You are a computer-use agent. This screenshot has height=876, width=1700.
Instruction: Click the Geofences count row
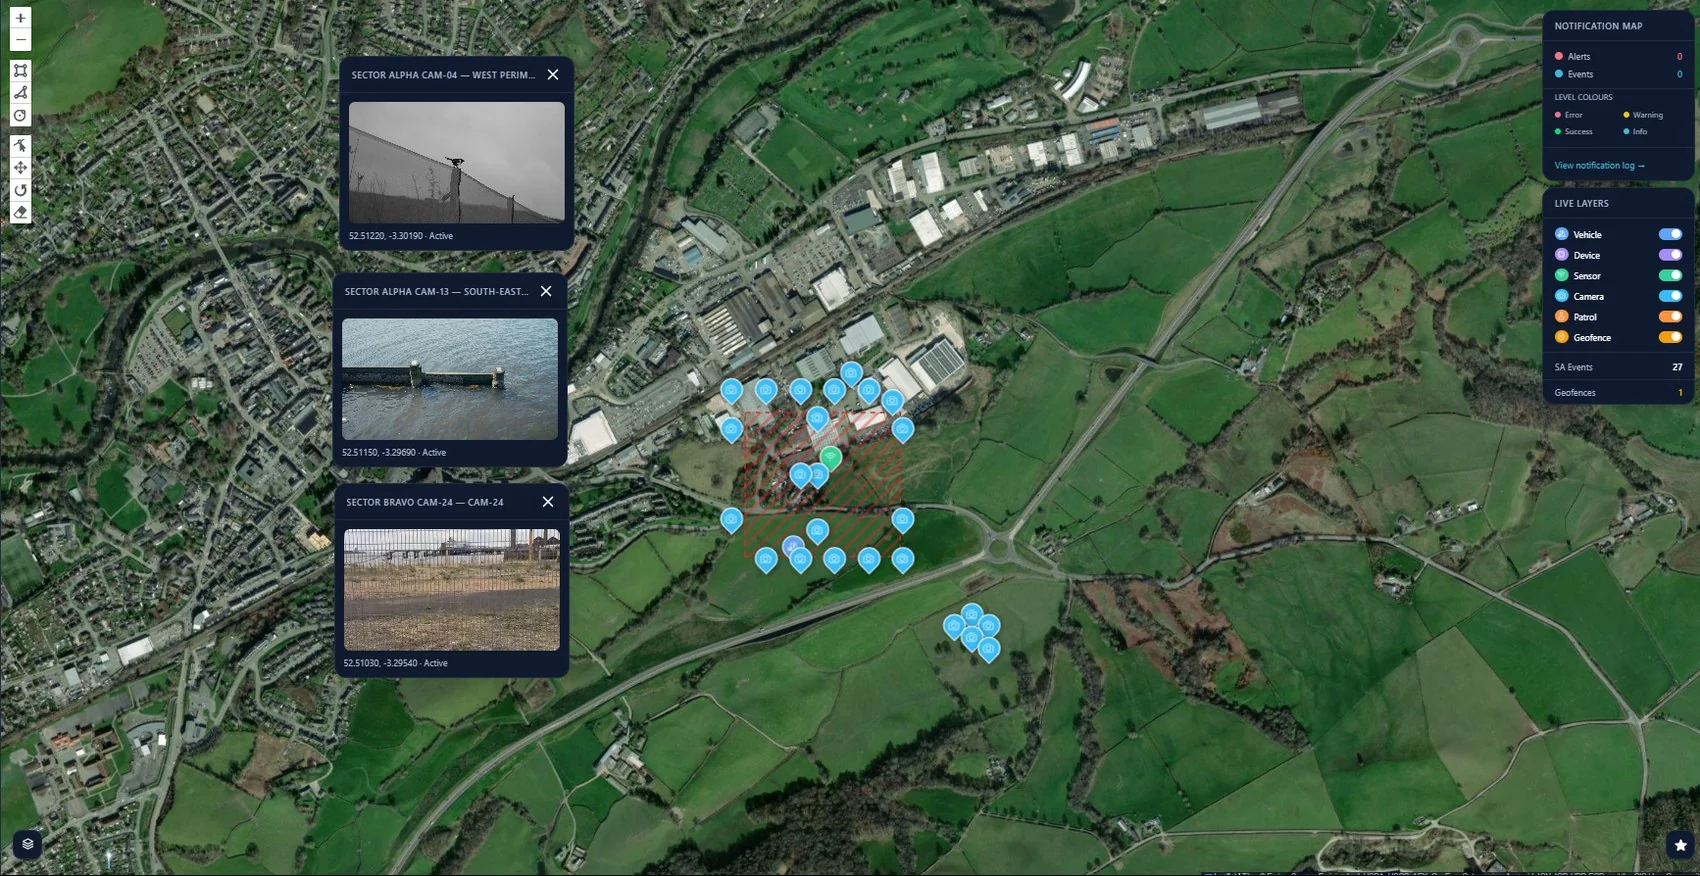[1618, 393]
